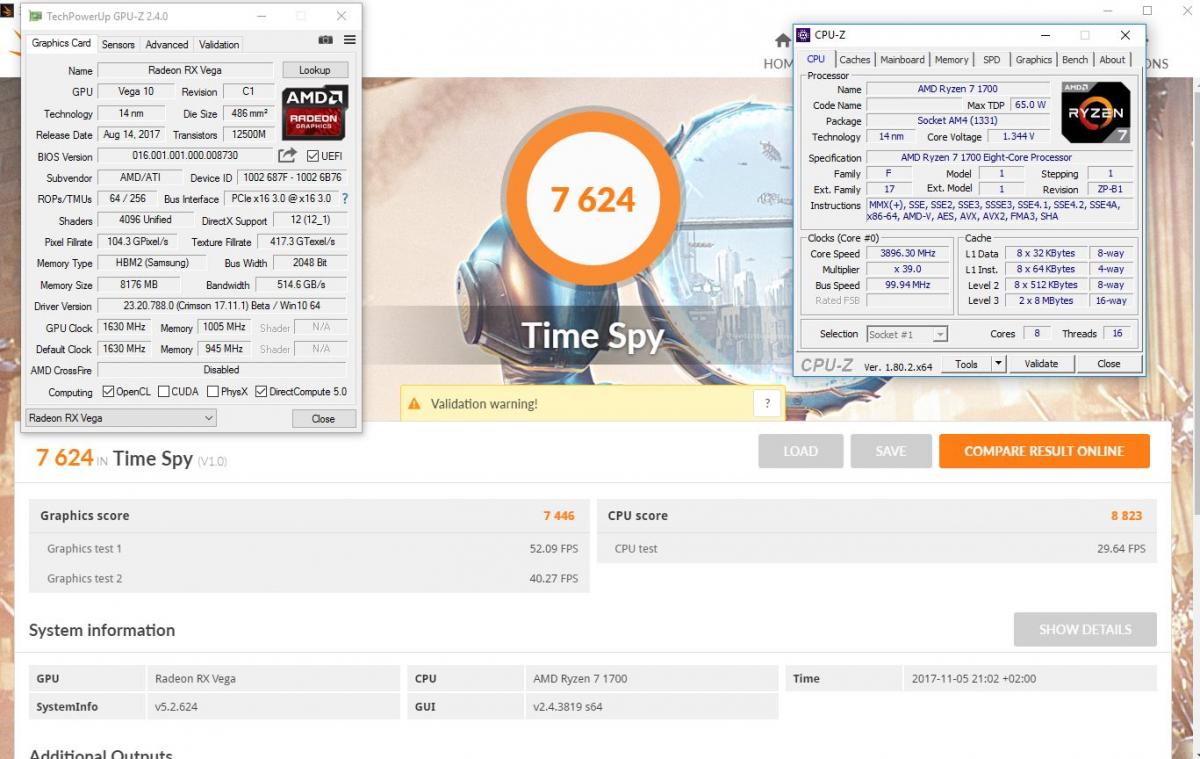Click the Graphics score 7 446 value
The height and width of the screenshot is (759, 1200).
(559, 516)
